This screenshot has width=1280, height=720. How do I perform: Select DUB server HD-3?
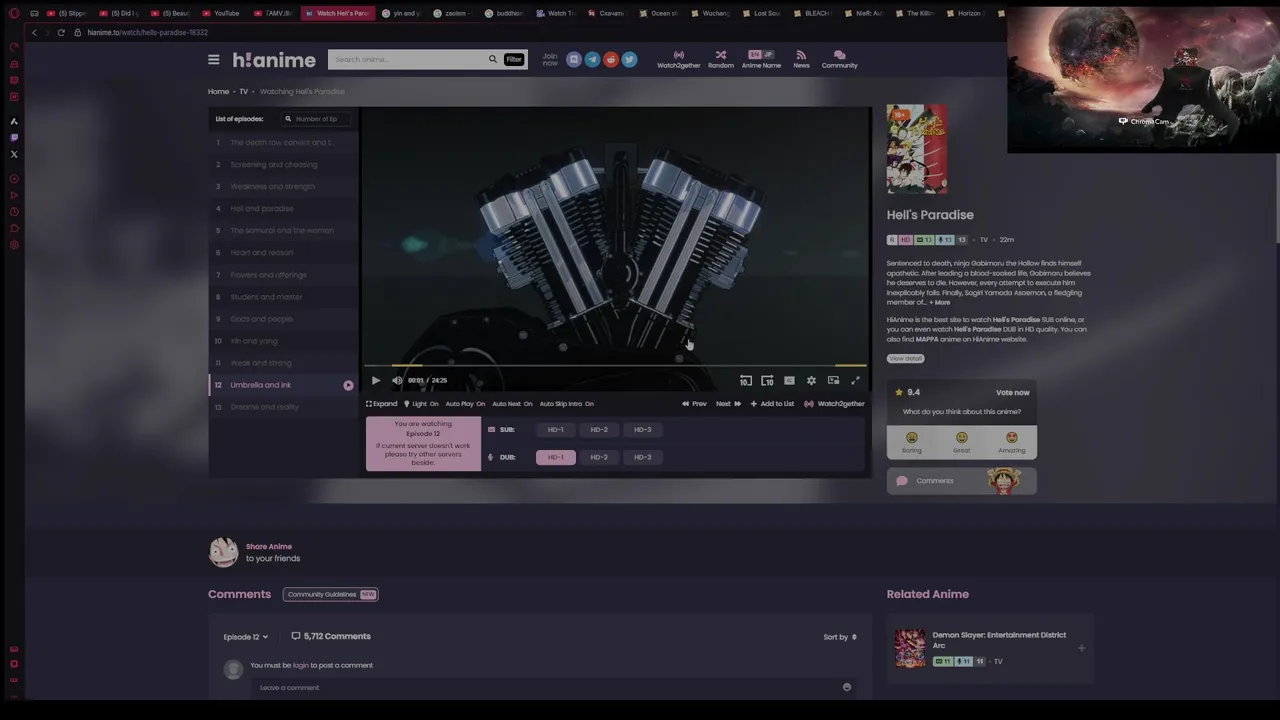pyautogui.click(x=642, y=457)
